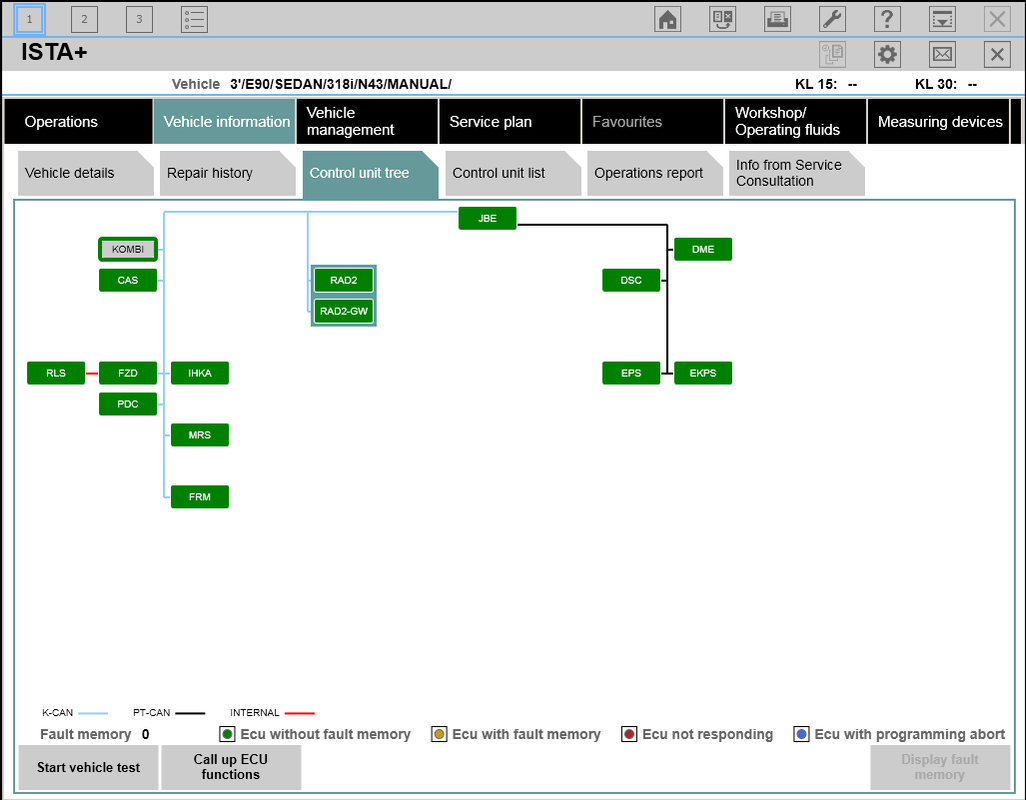Open the Favourites menu

click(652, 122)
